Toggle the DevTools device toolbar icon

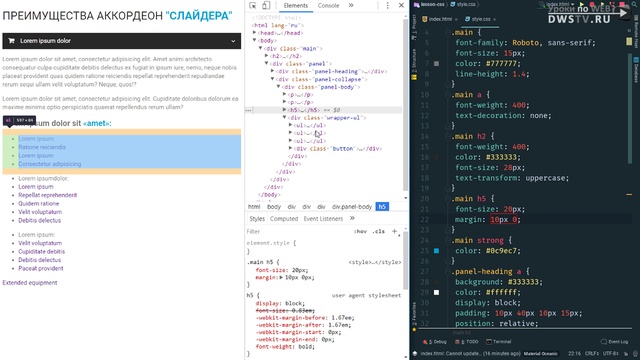tap(266, 5)
